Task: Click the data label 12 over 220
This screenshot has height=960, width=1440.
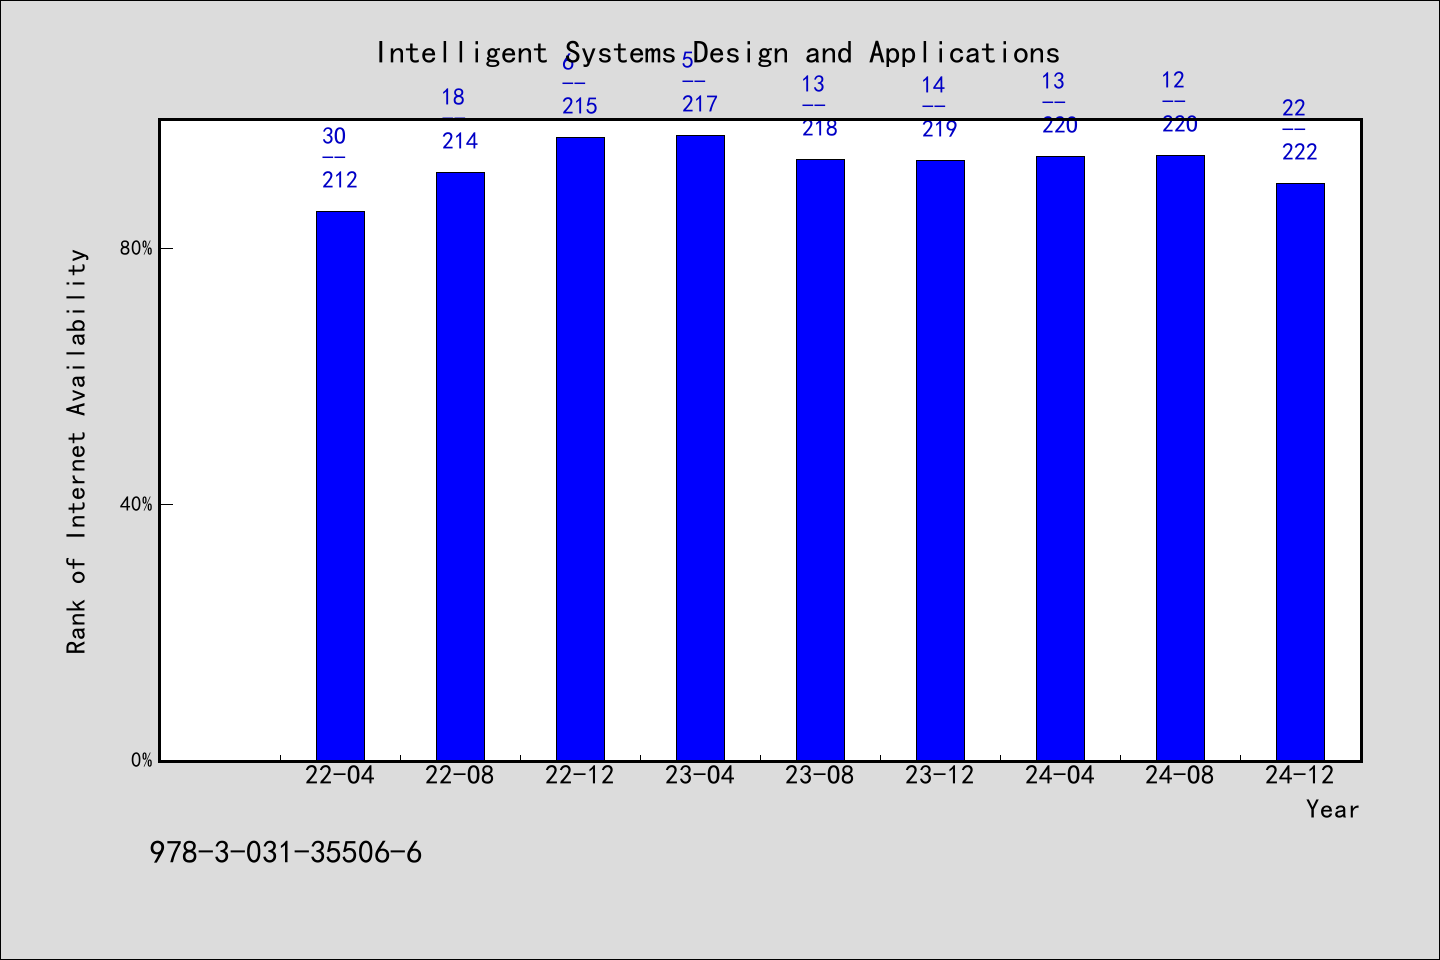Action: coord(1180,102)
